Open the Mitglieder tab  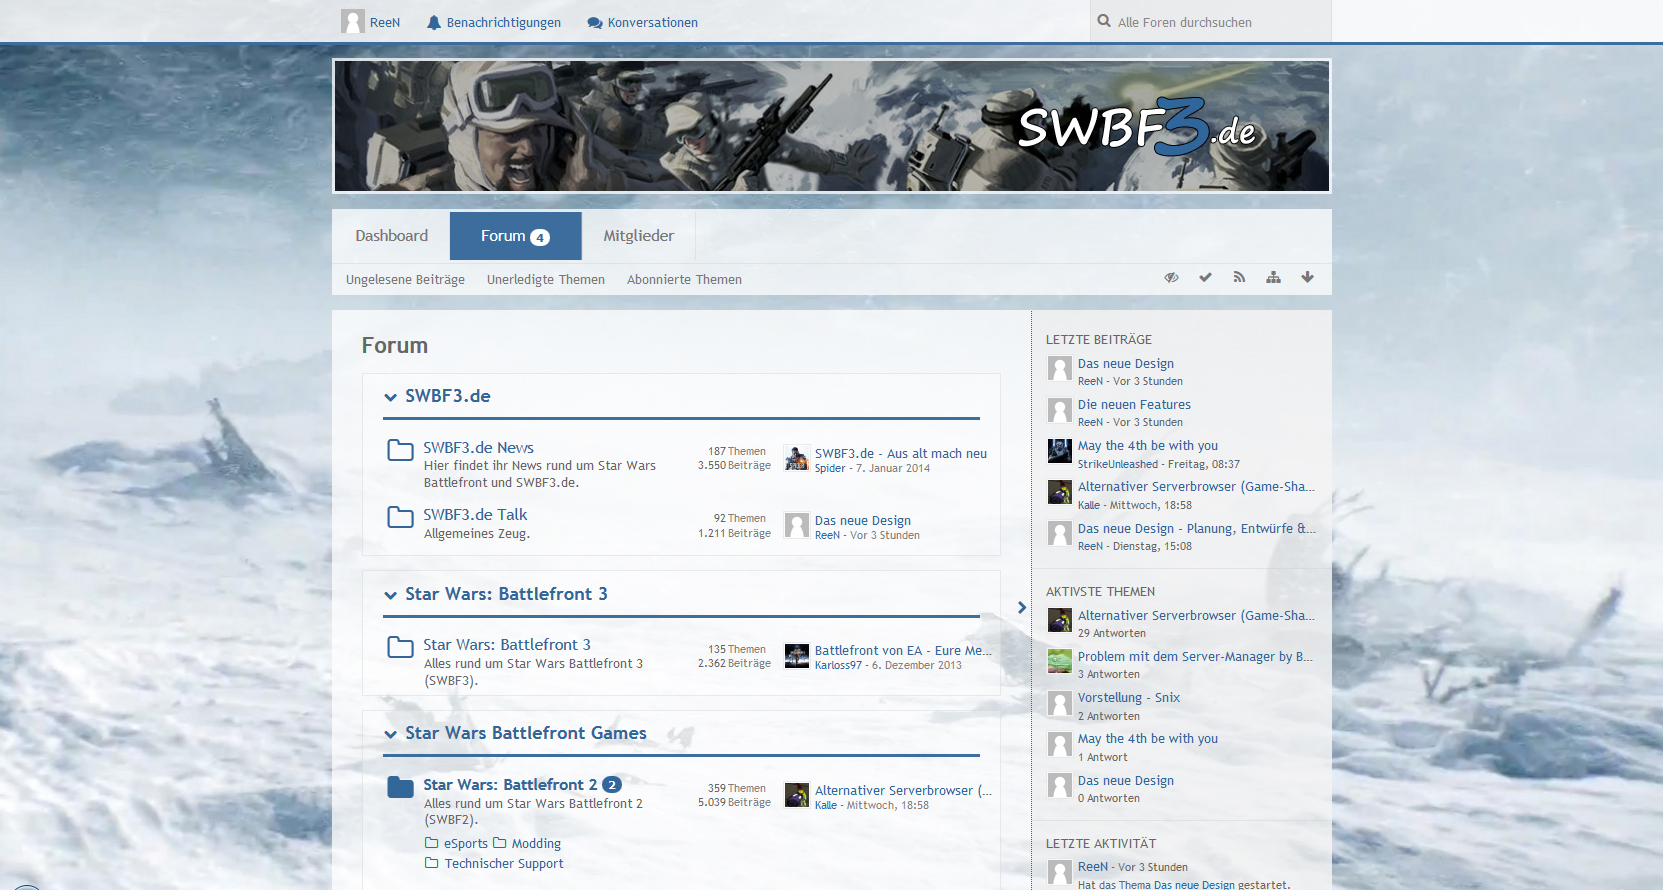click(x=638, y=236)
